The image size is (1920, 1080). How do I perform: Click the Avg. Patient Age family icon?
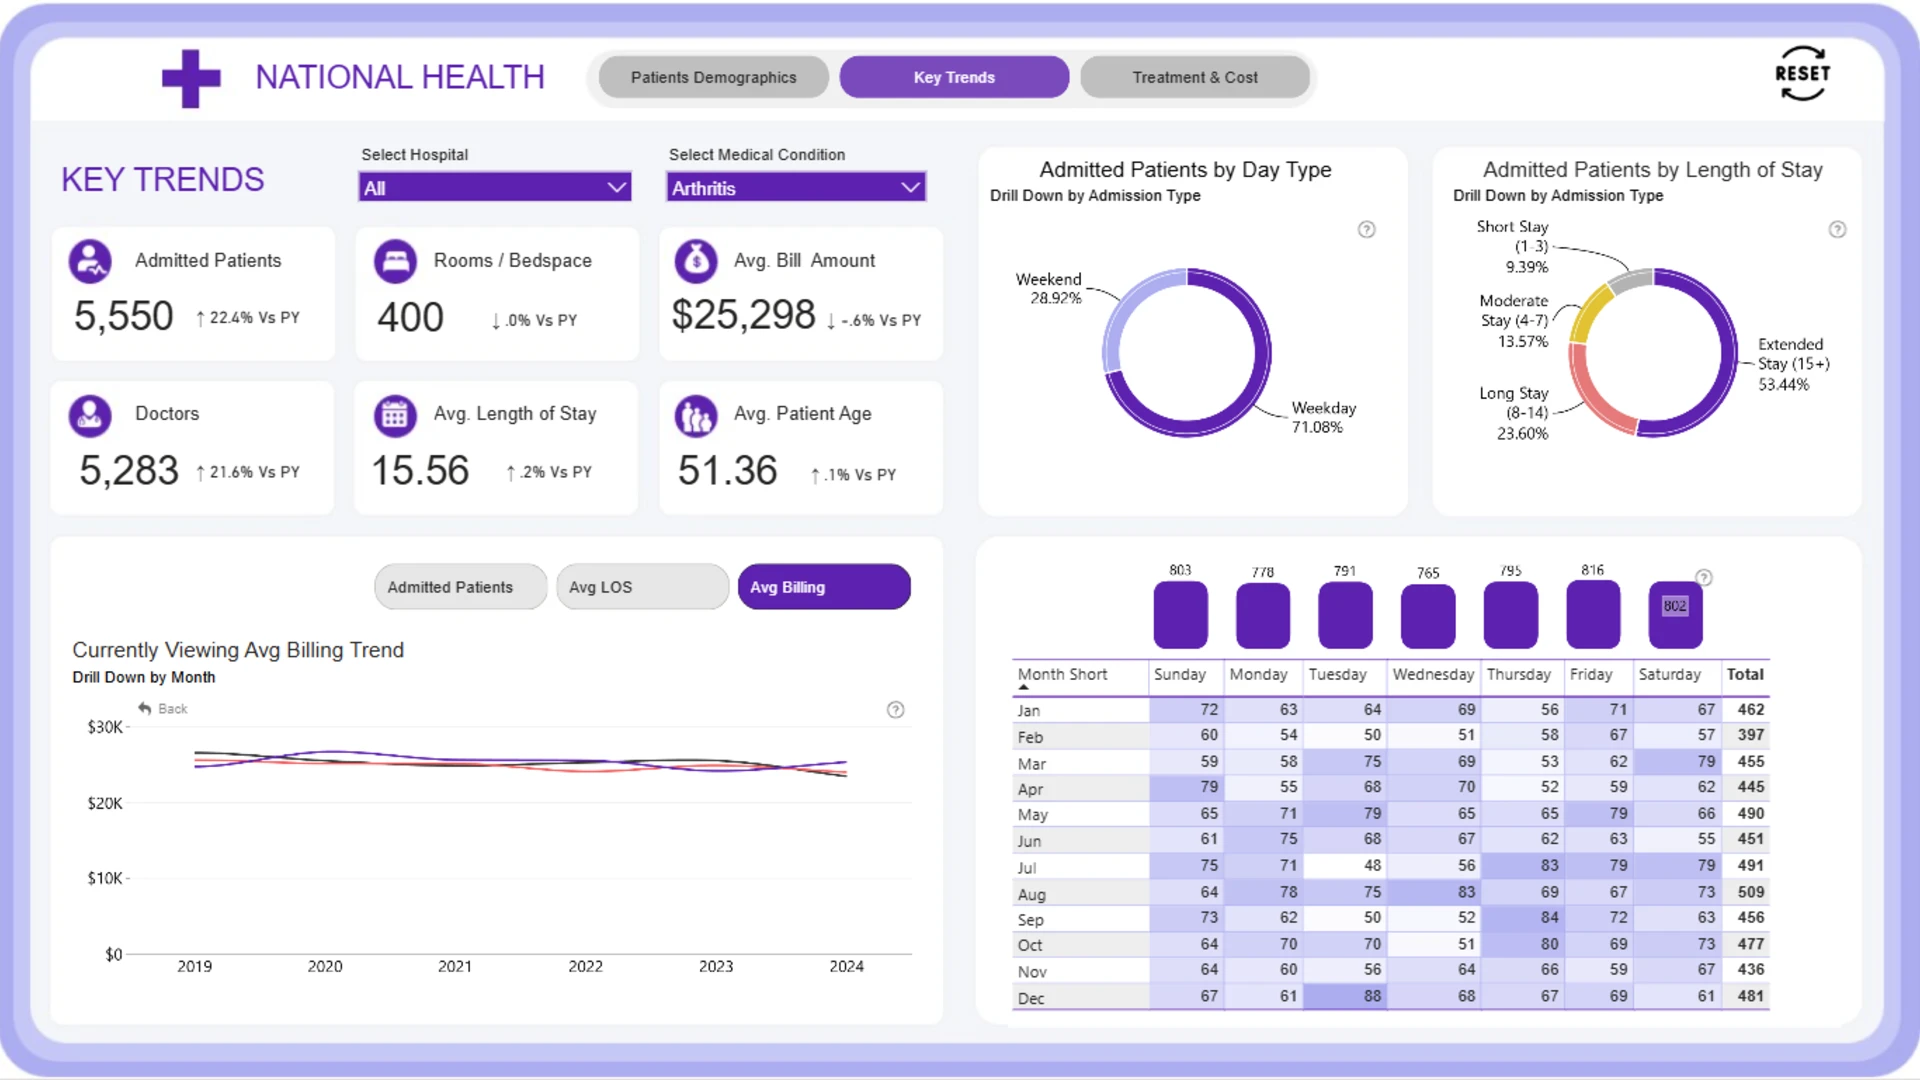point(696,415)
